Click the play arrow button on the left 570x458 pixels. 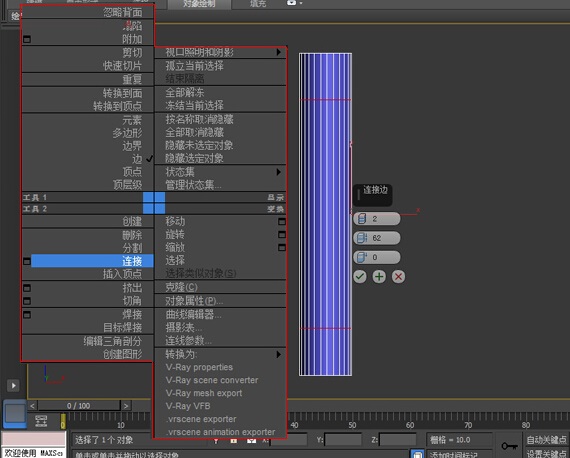[13, 385]
